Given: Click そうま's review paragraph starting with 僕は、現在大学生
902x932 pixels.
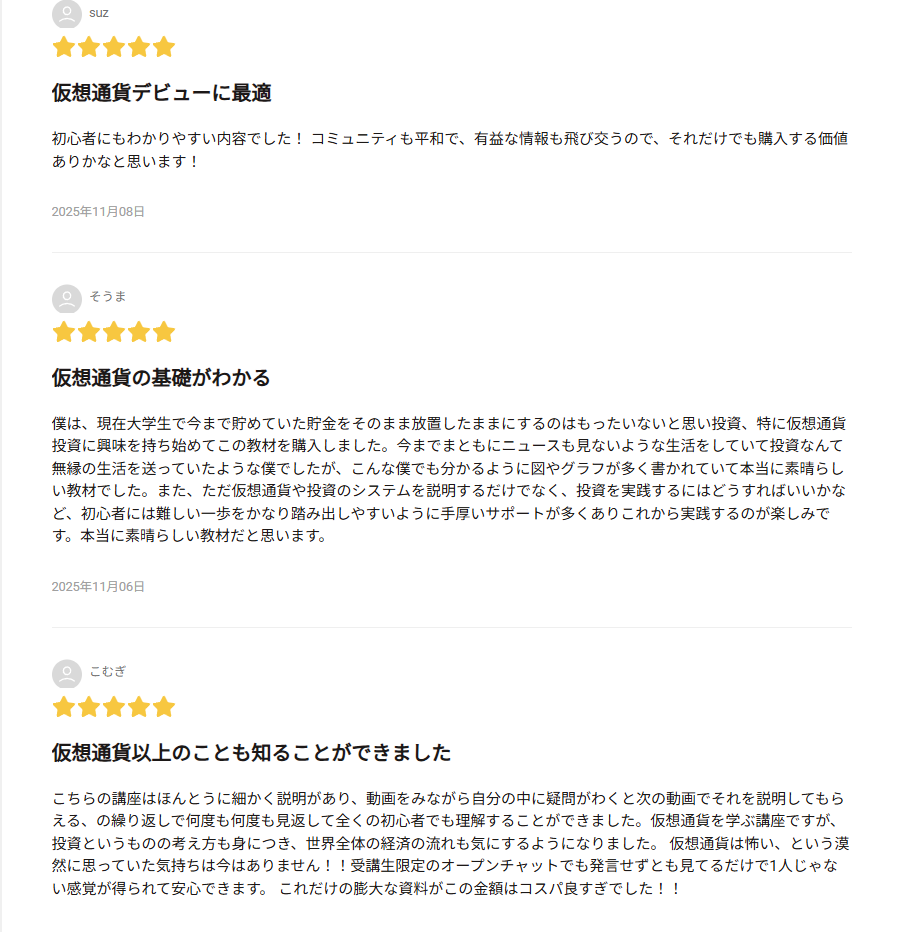Looking at the screenshot, I should point(450,479).
